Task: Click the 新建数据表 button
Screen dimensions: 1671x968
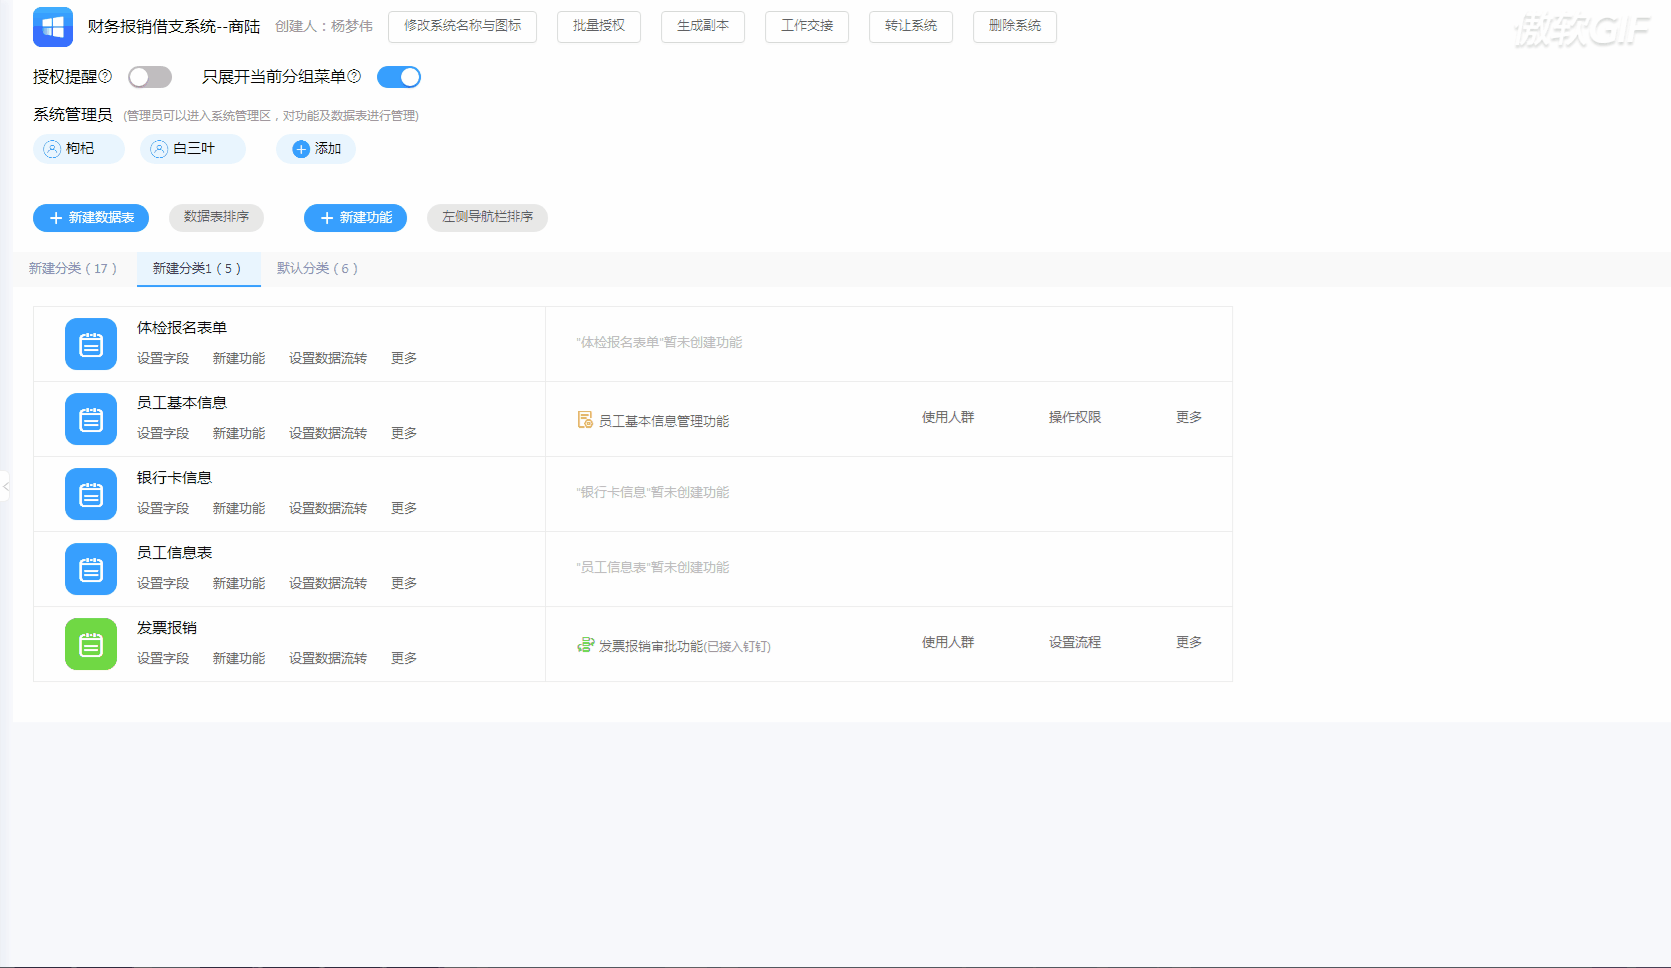Action: (x=90, y=217)
